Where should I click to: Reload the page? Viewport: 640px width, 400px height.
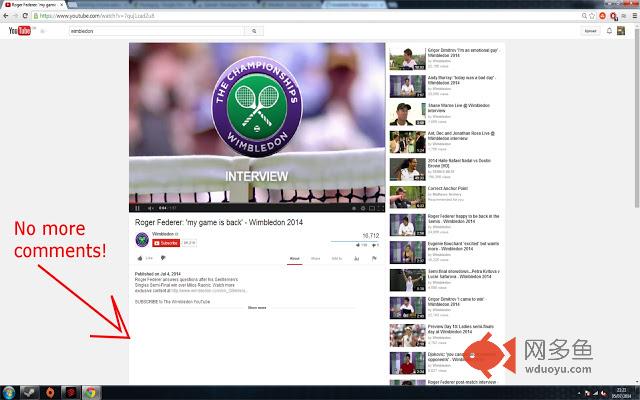point(25,16)
